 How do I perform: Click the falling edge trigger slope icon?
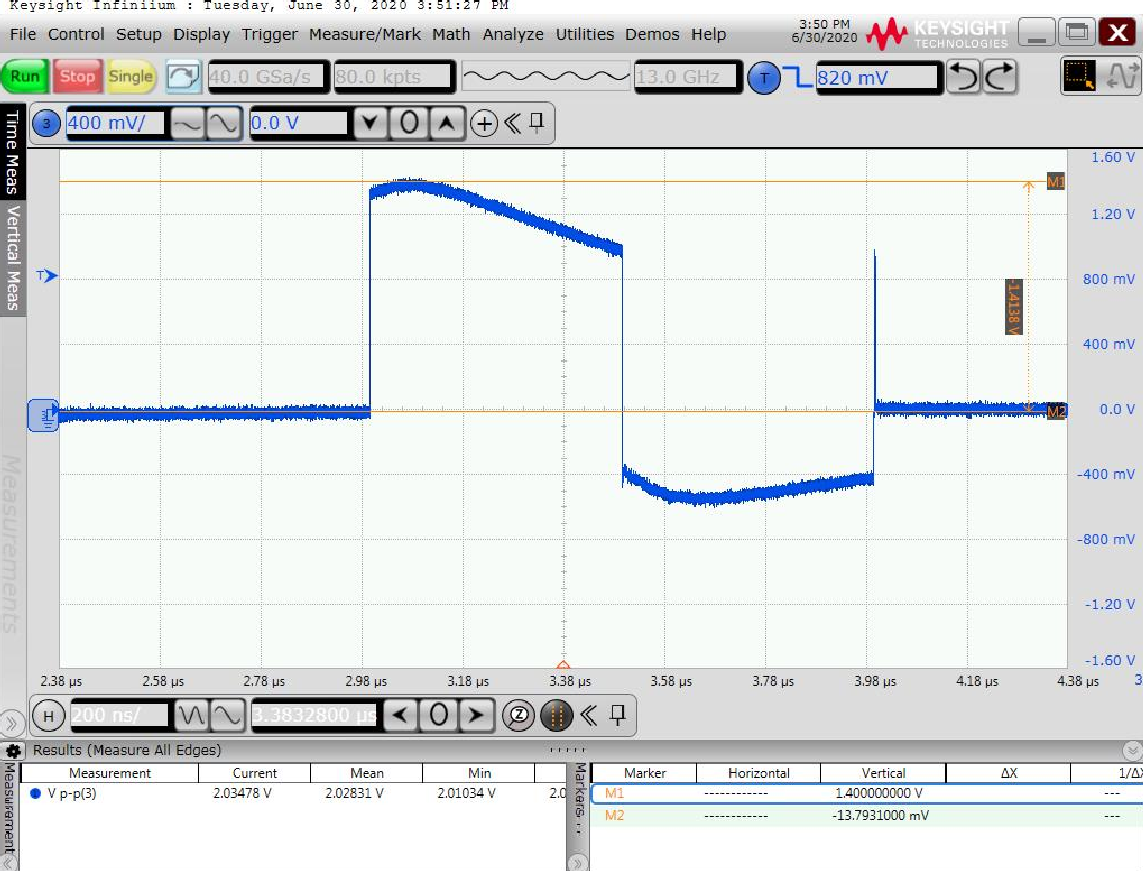(800, 77)
